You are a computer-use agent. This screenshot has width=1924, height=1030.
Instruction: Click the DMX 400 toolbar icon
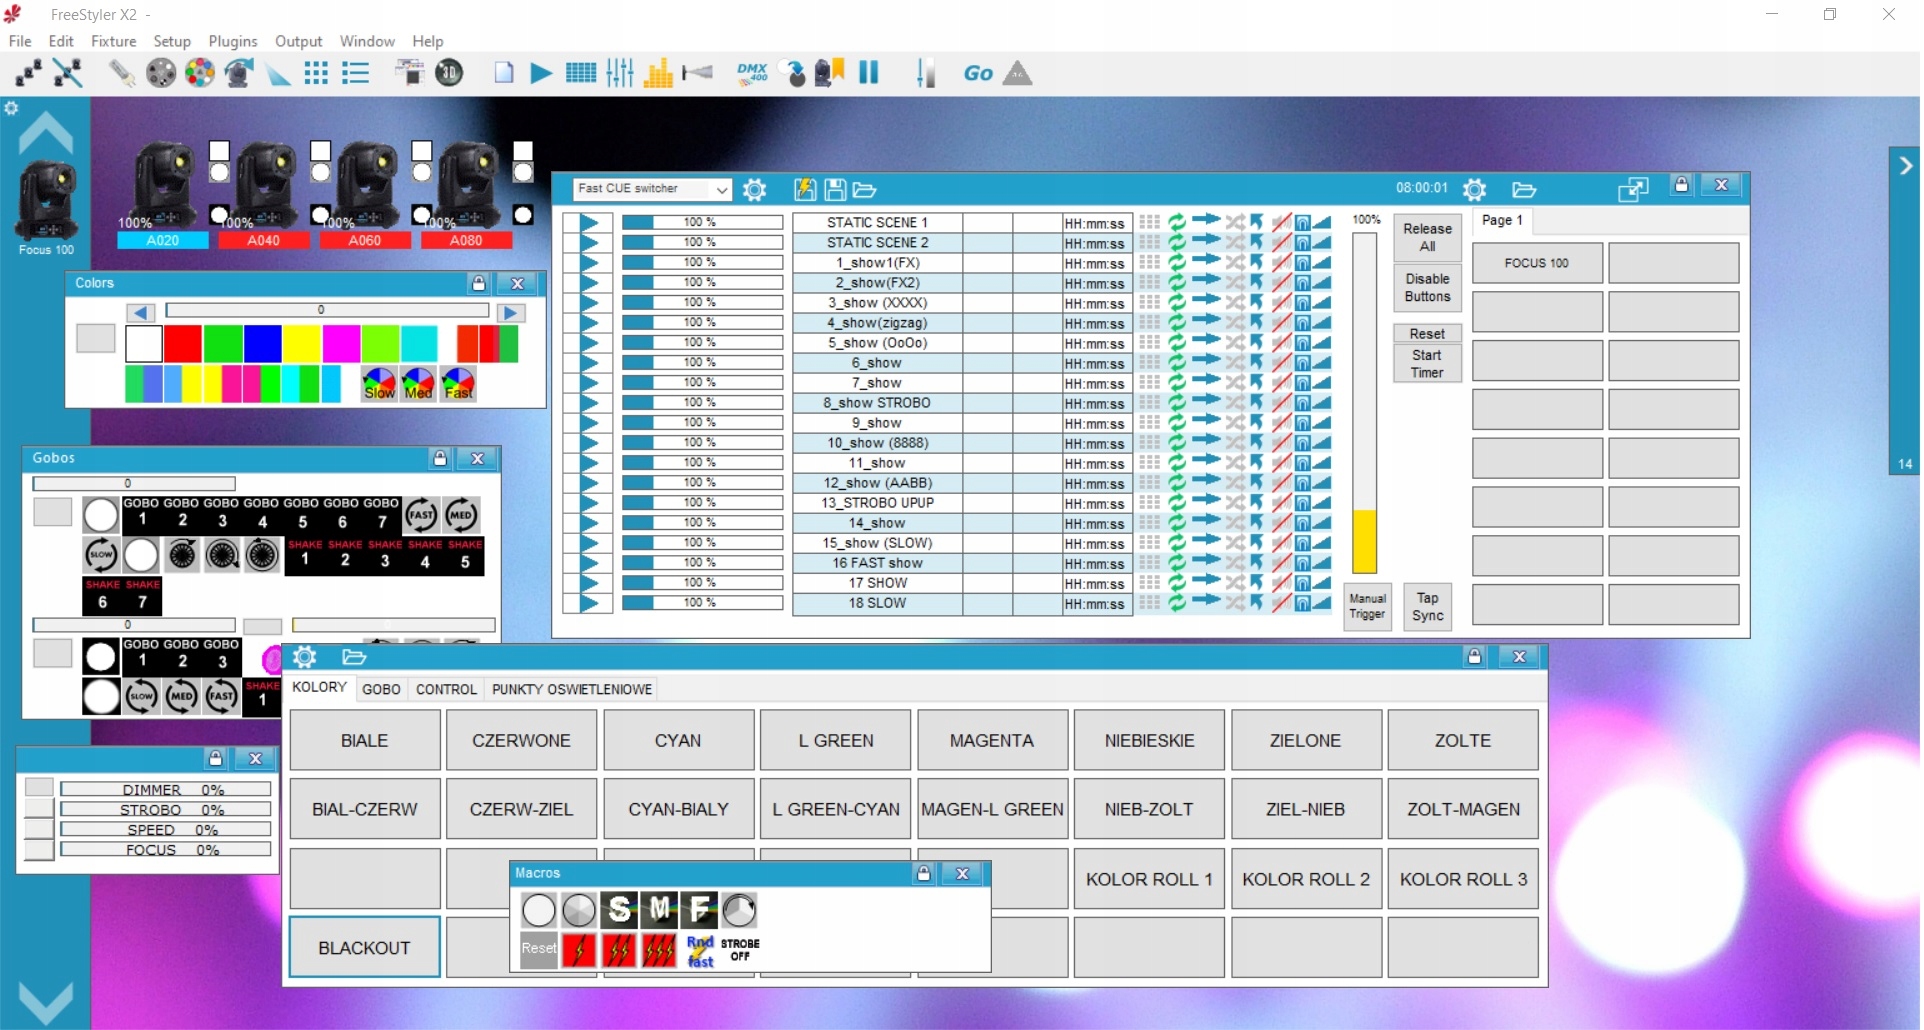pyautogui.click(x=752, y=73)
